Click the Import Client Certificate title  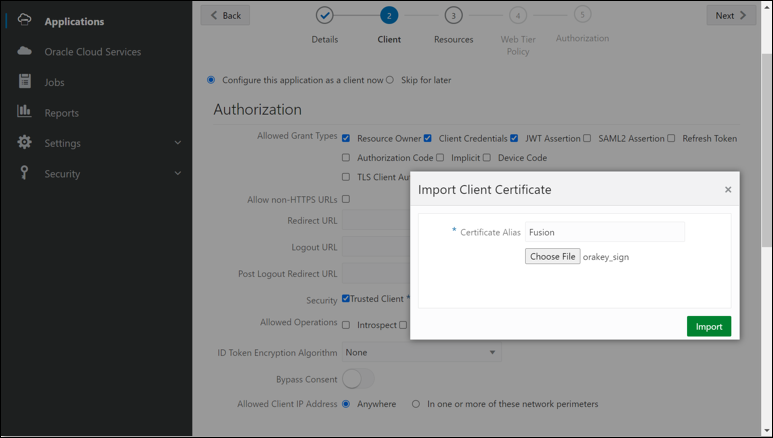485,189
